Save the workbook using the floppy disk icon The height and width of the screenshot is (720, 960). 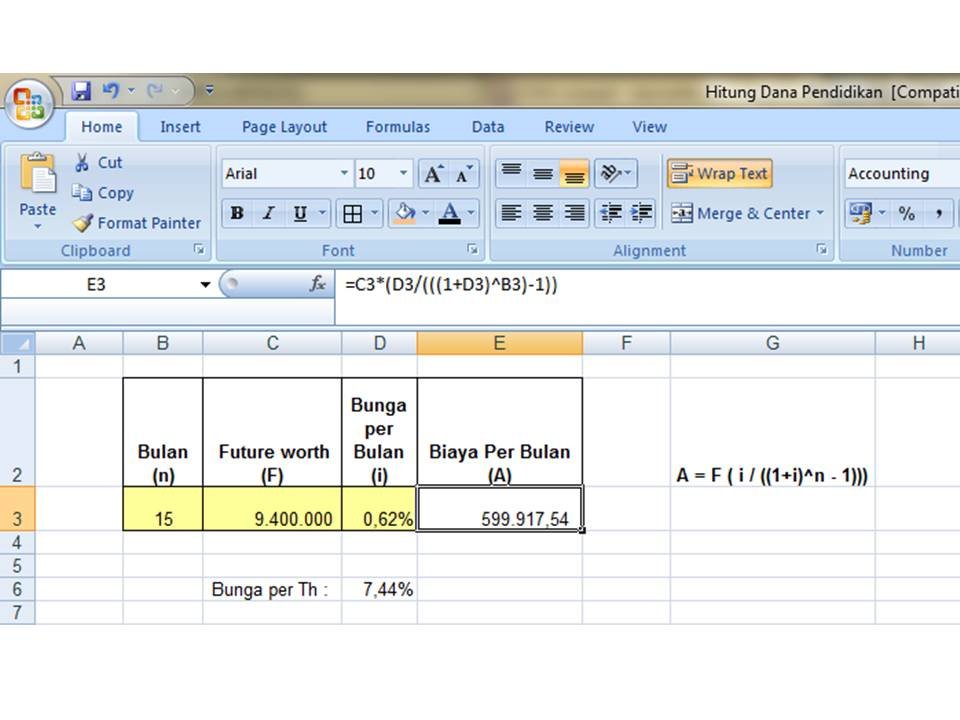pos(82,91)
